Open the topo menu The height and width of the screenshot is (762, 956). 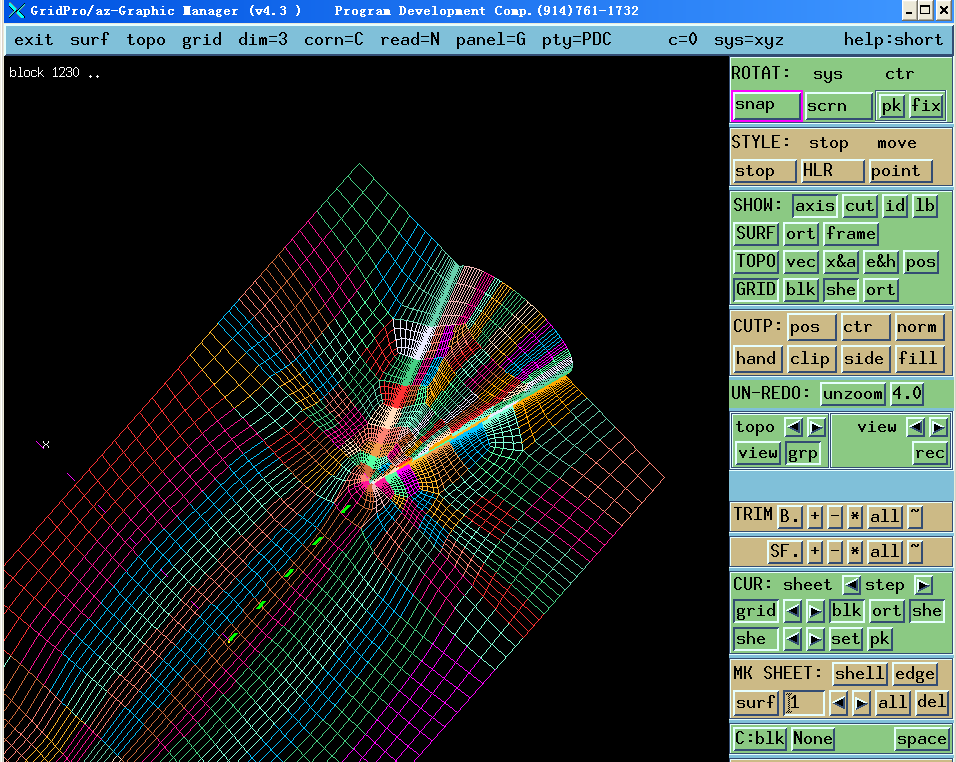[146, 40]
